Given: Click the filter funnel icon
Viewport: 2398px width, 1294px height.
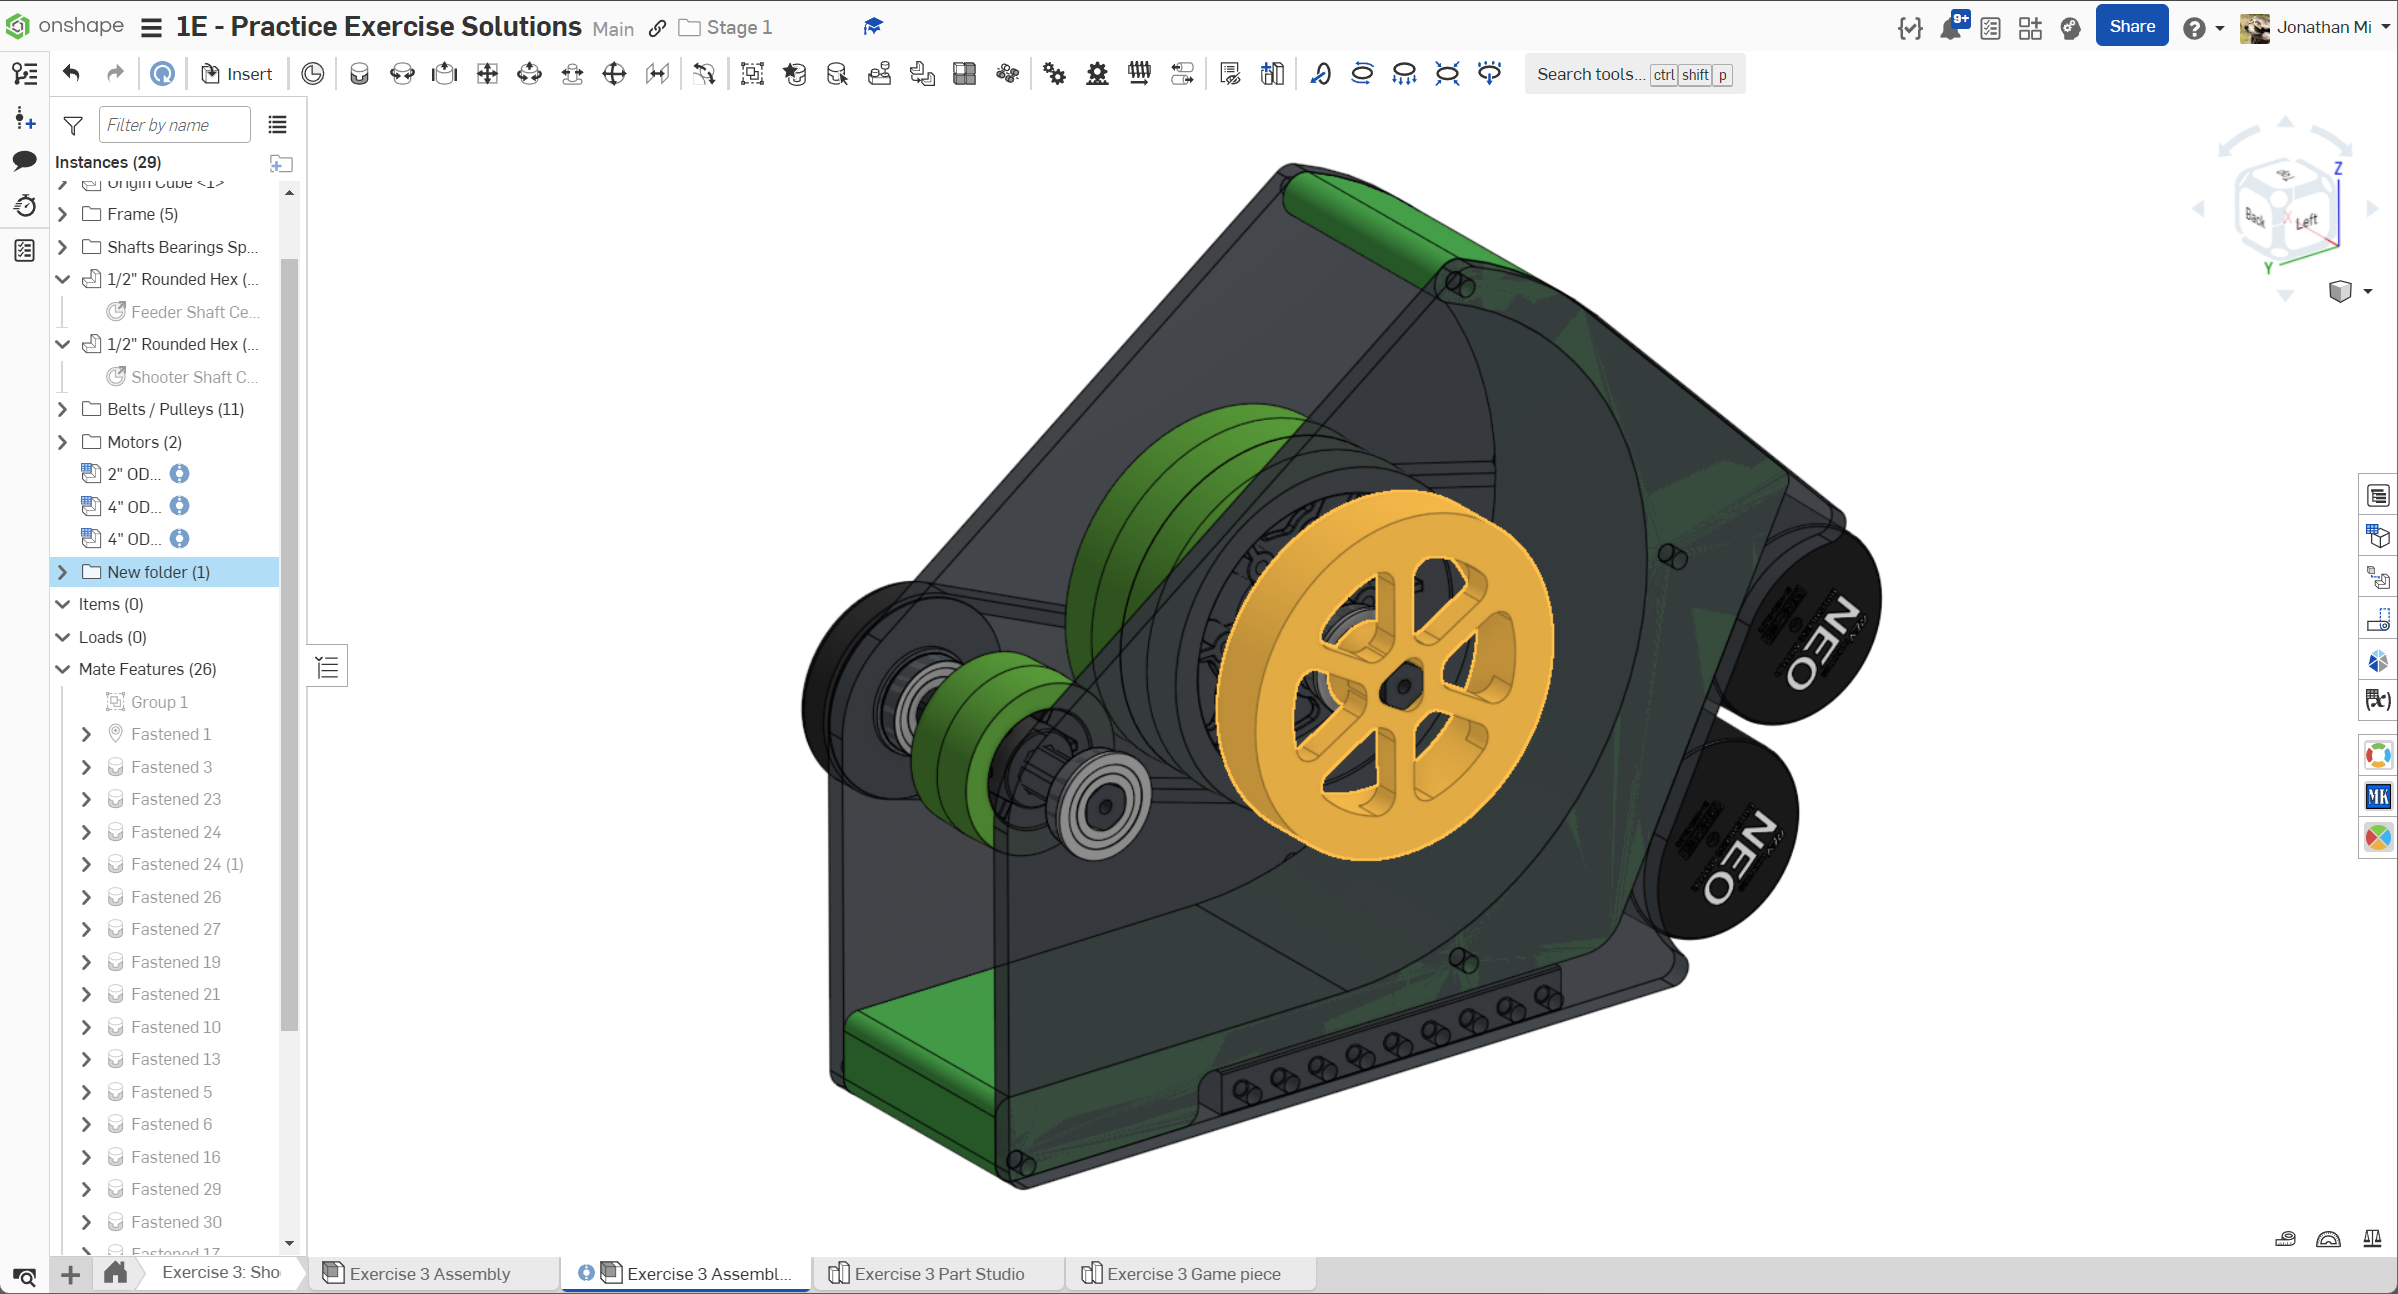Looking at the screenshot, I should pyautogui.click(x=73, y=125).
